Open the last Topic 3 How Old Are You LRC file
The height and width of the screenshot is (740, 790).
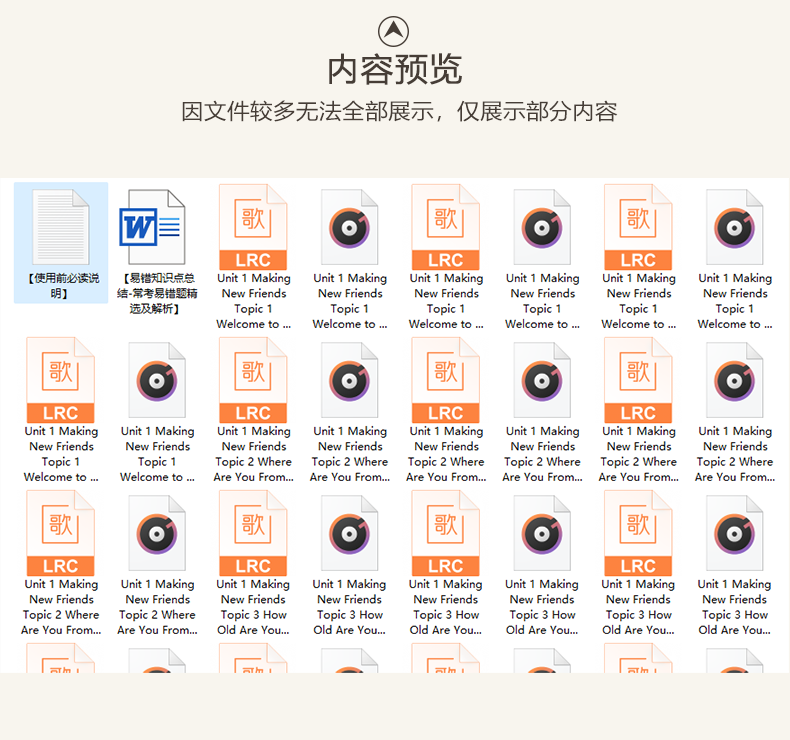(638, 563)
